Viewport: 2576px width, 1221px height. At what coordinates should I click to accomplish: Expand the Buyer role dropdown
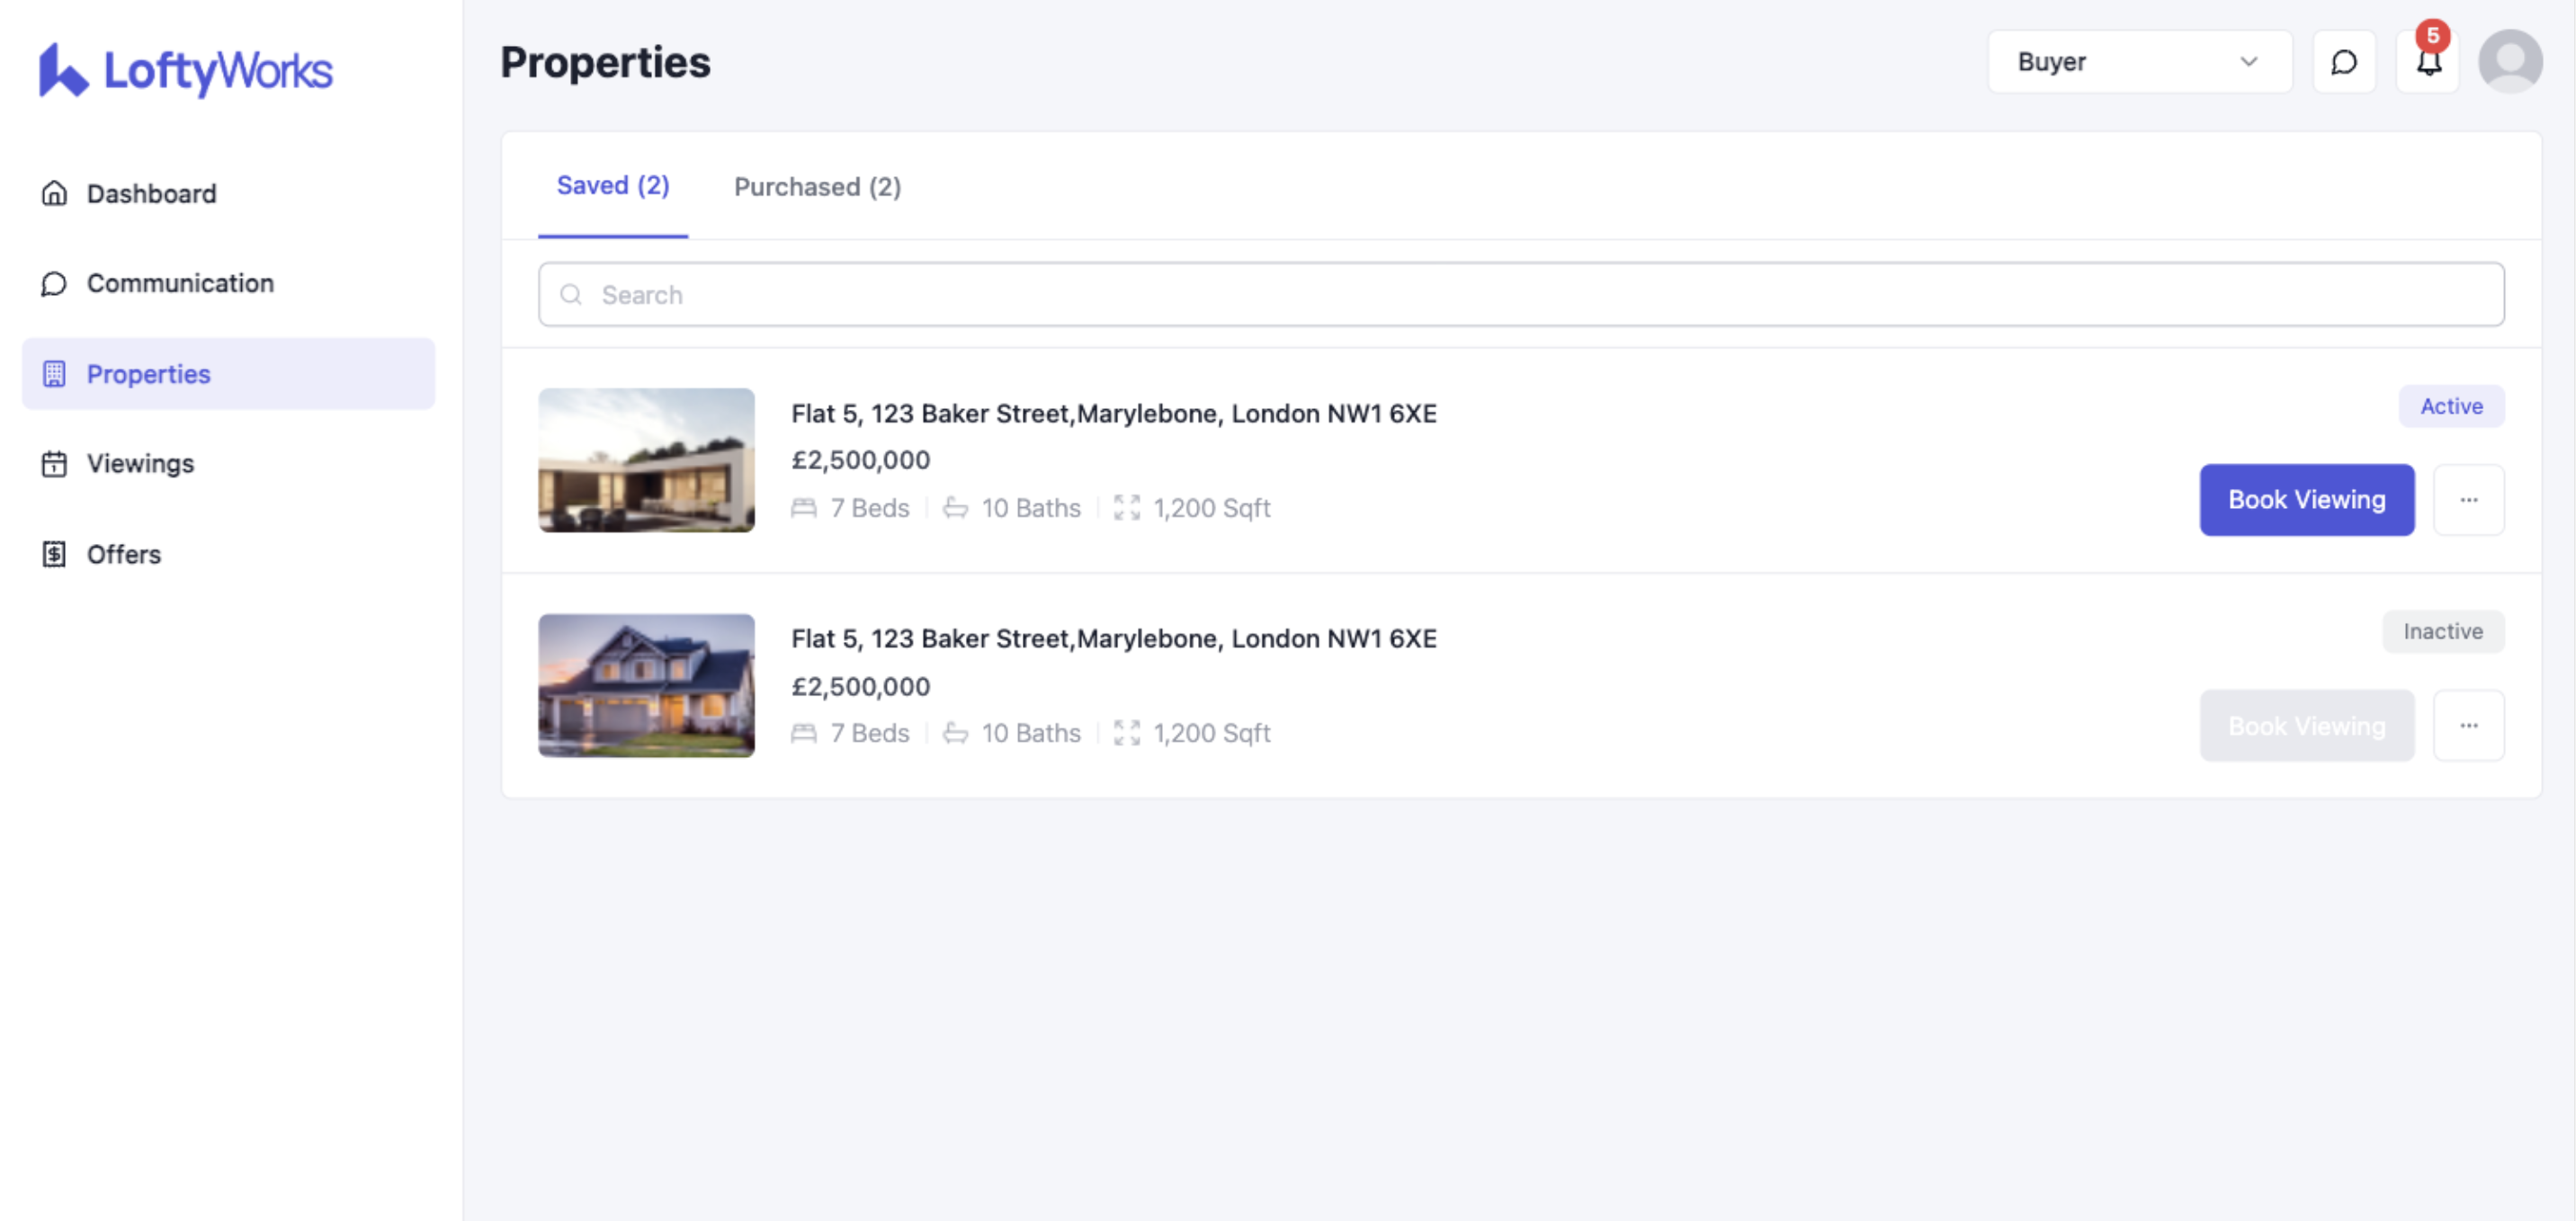(2139, 62)
